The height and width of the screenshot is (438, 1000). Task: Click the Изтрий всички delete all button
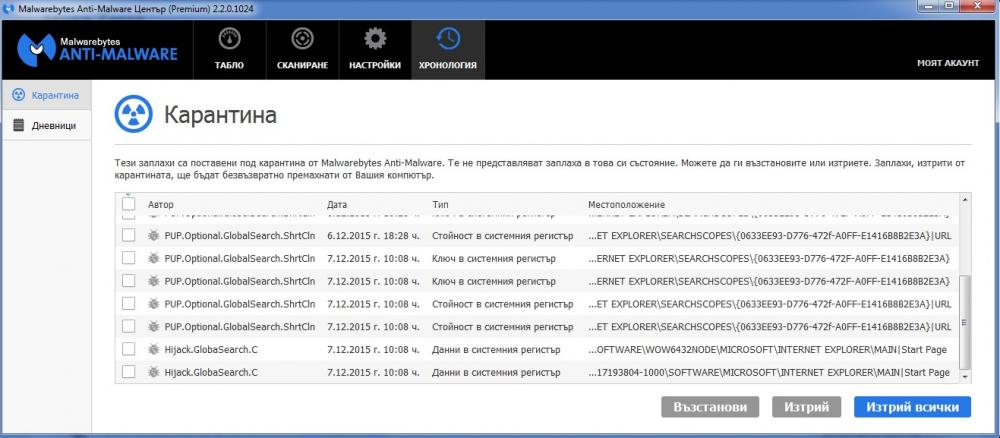click(912, 407)
